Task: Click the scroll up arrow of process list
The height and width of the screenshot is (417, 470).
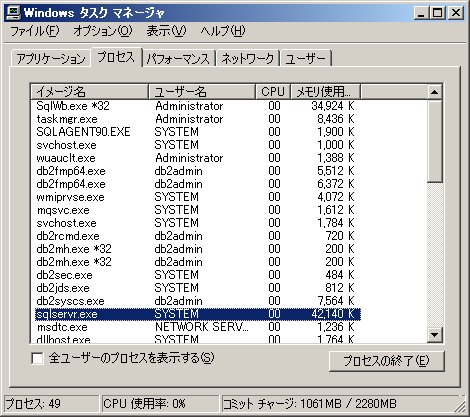Action: [x=434, y=92]
